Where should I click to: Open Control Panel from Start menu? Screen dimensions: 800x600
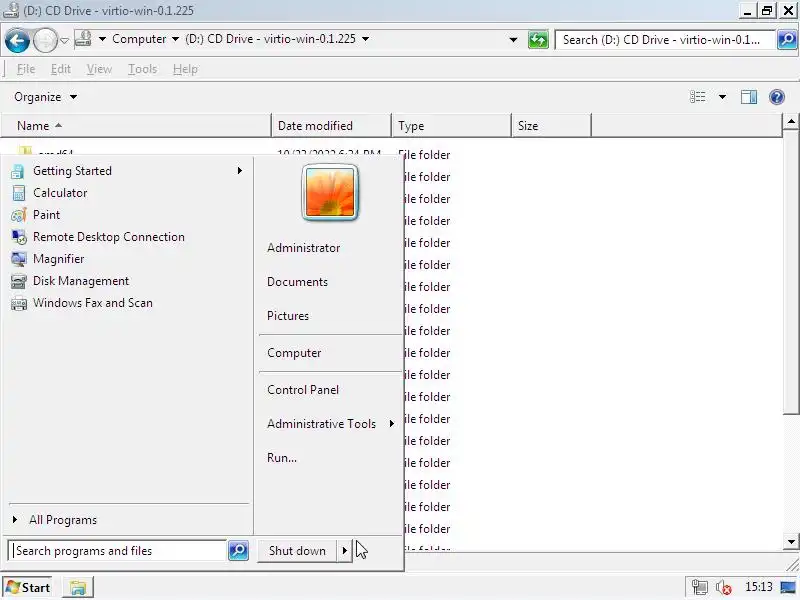[x=303, y=390]
